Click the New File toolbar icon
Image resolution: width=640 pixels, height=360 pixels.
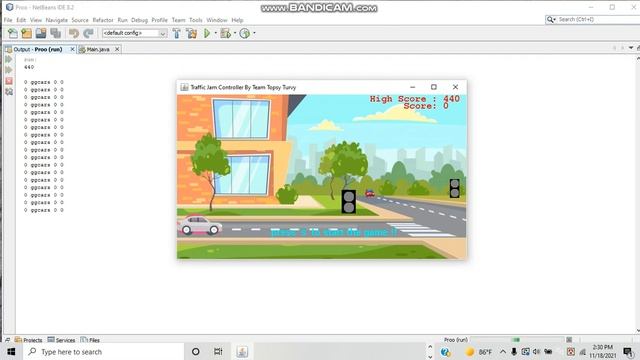(x=13, y=33)
